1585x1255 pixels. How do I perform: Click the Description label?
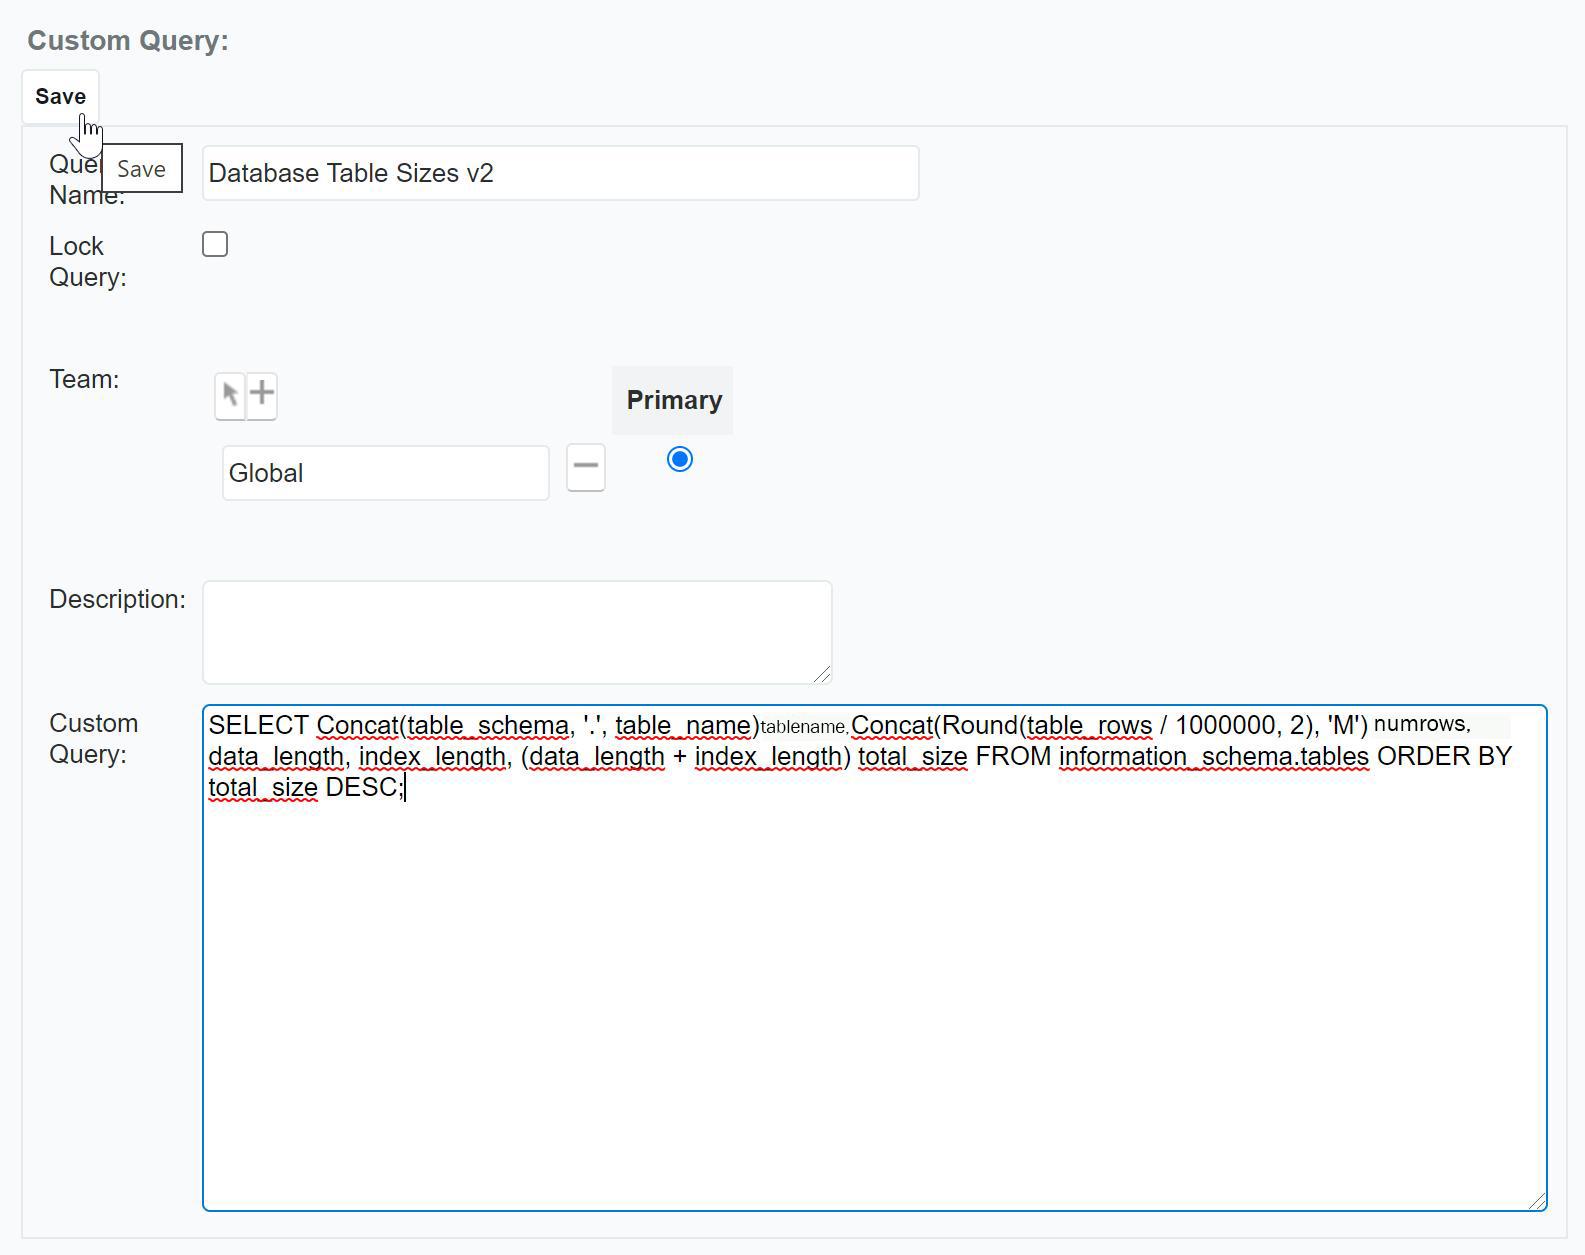[117, 599]
